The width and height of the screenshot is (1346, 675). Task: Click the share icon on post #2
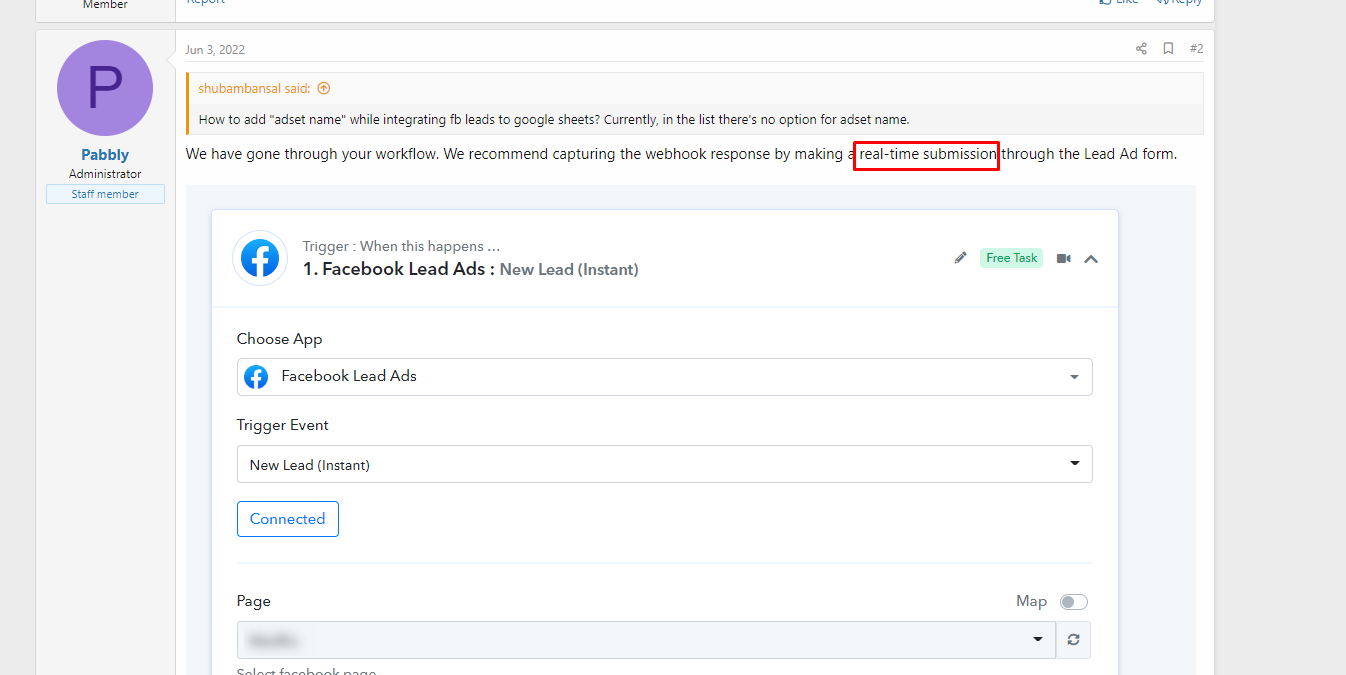[x=1141, y=48]
